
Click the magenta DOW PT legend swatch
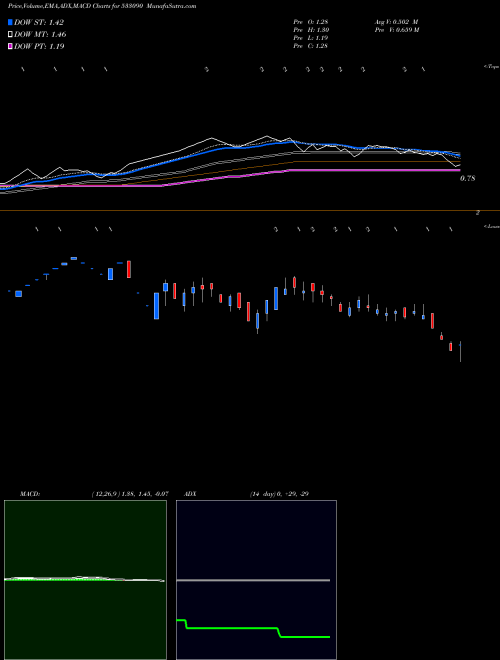pos(10,46)
